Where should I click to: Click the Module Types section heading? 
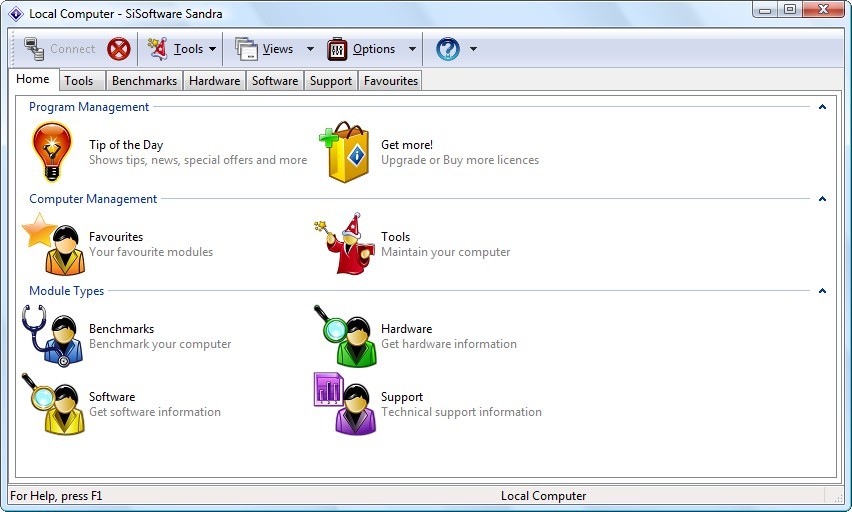[x=66, y=291]
